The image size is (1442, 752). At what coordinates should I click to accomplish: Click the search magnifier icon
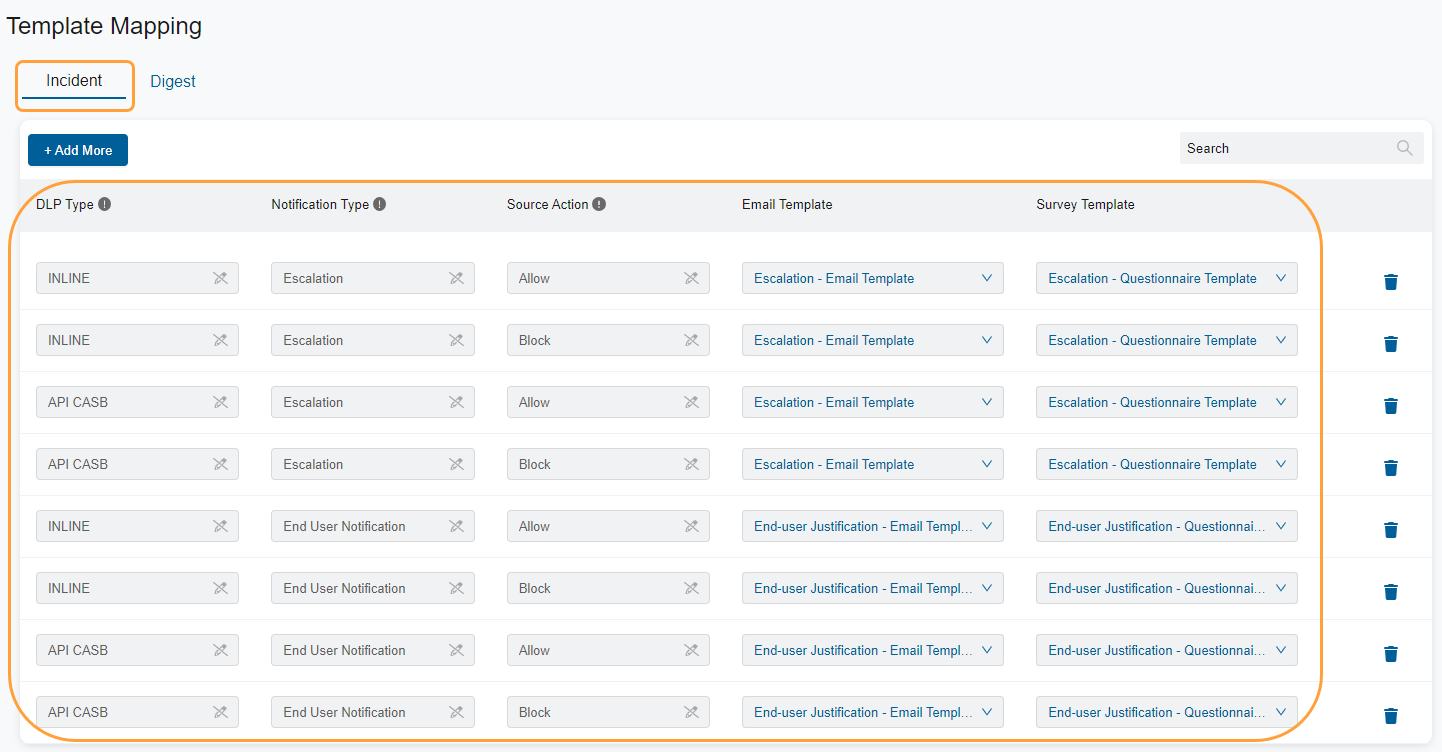pyautogui.click(x=1404, y=147)
